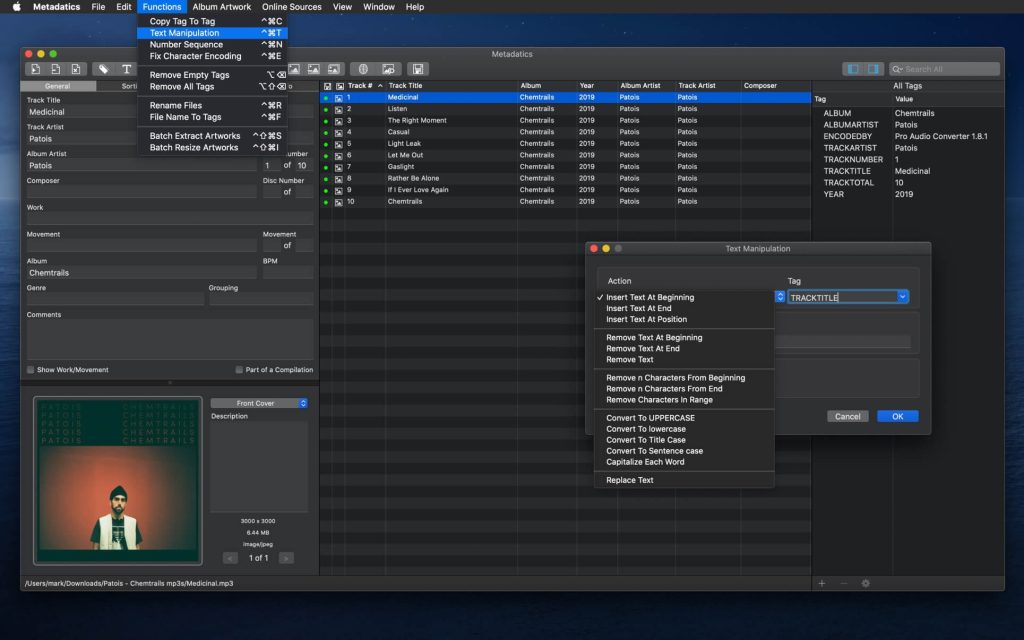Check the Part of a Compilation box
The image size is (1024, 640).
tap(239, 370)
